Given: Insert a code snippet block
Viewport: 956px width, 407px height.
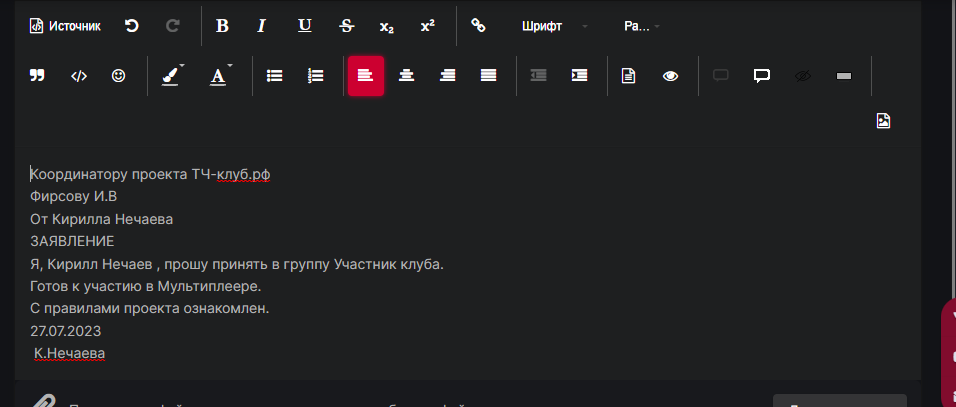Looking at the screenshot, I should coord(78,75).
